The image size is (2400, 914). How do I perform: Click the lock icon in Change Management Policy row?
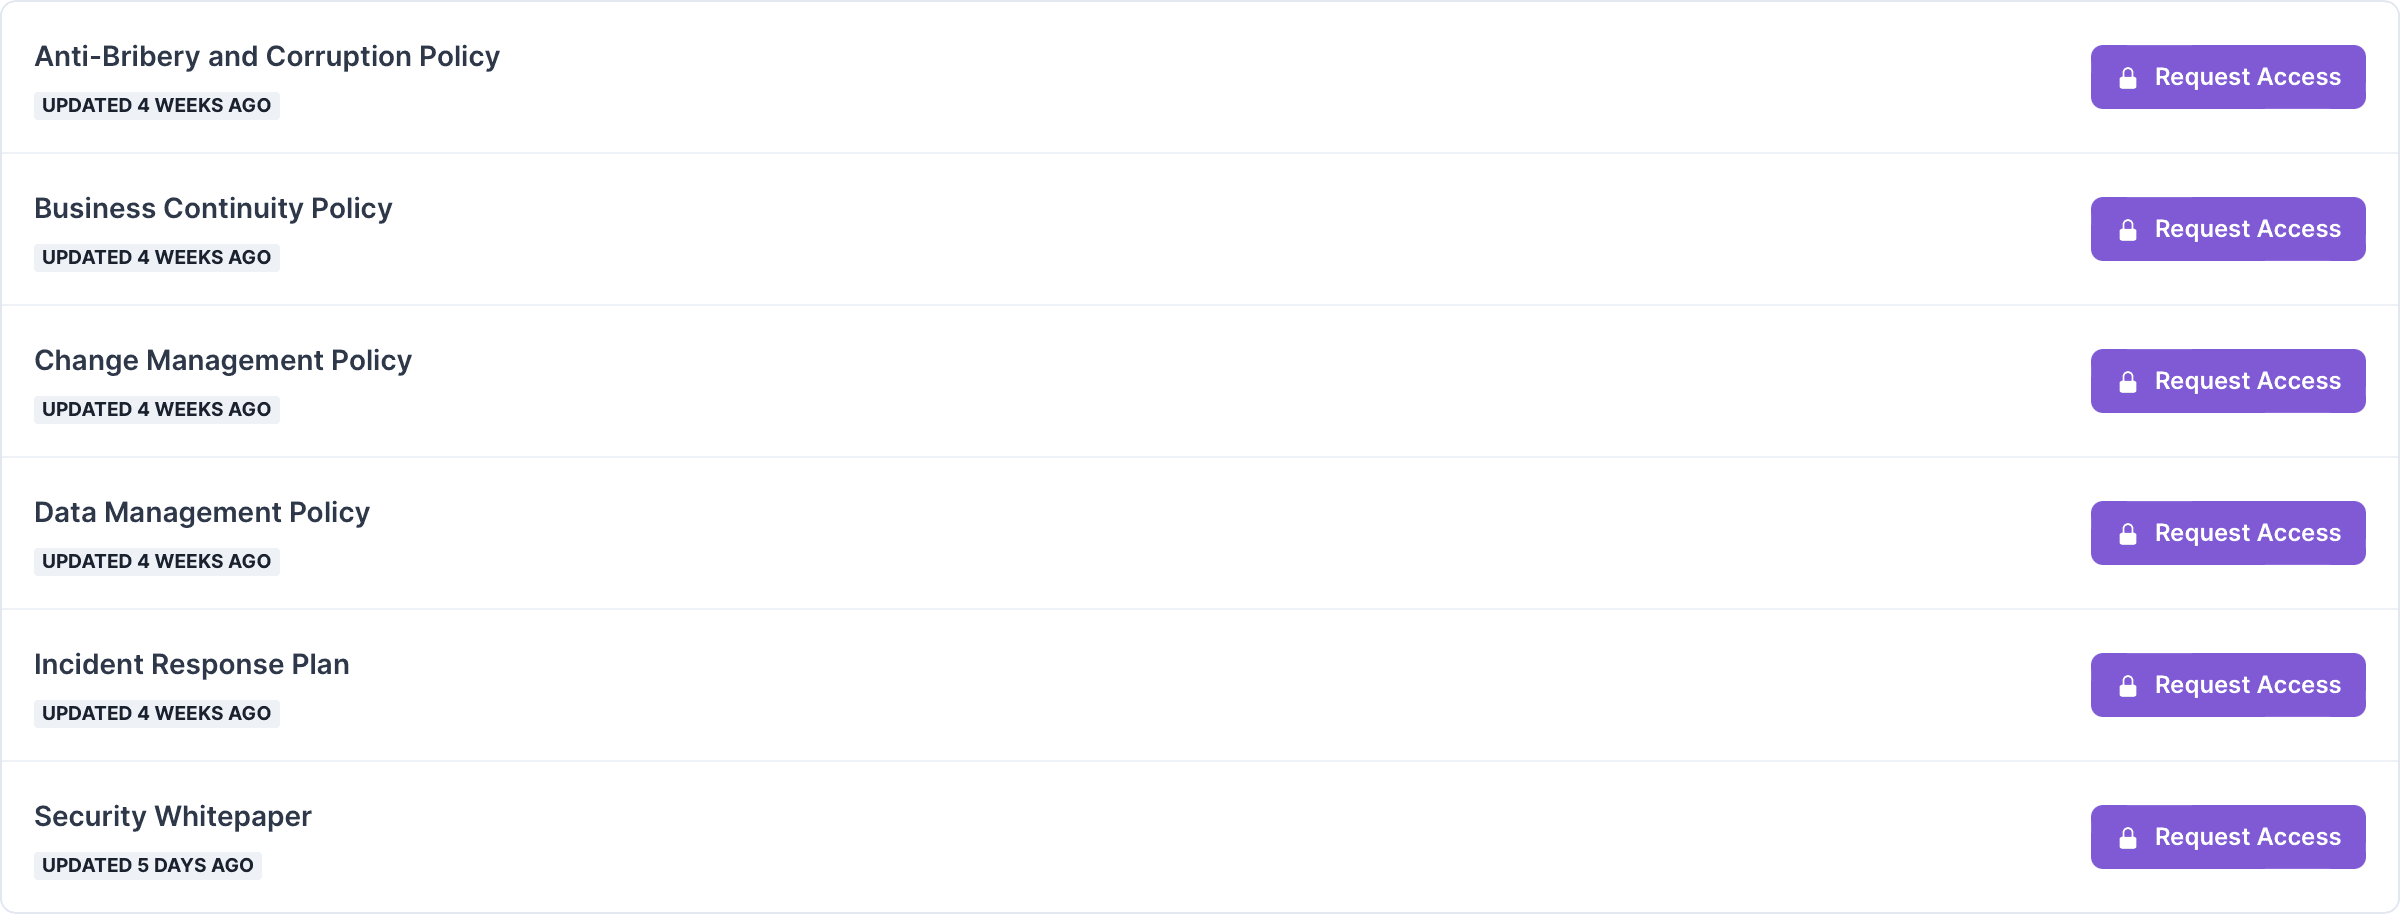[x=2128, y=382]
